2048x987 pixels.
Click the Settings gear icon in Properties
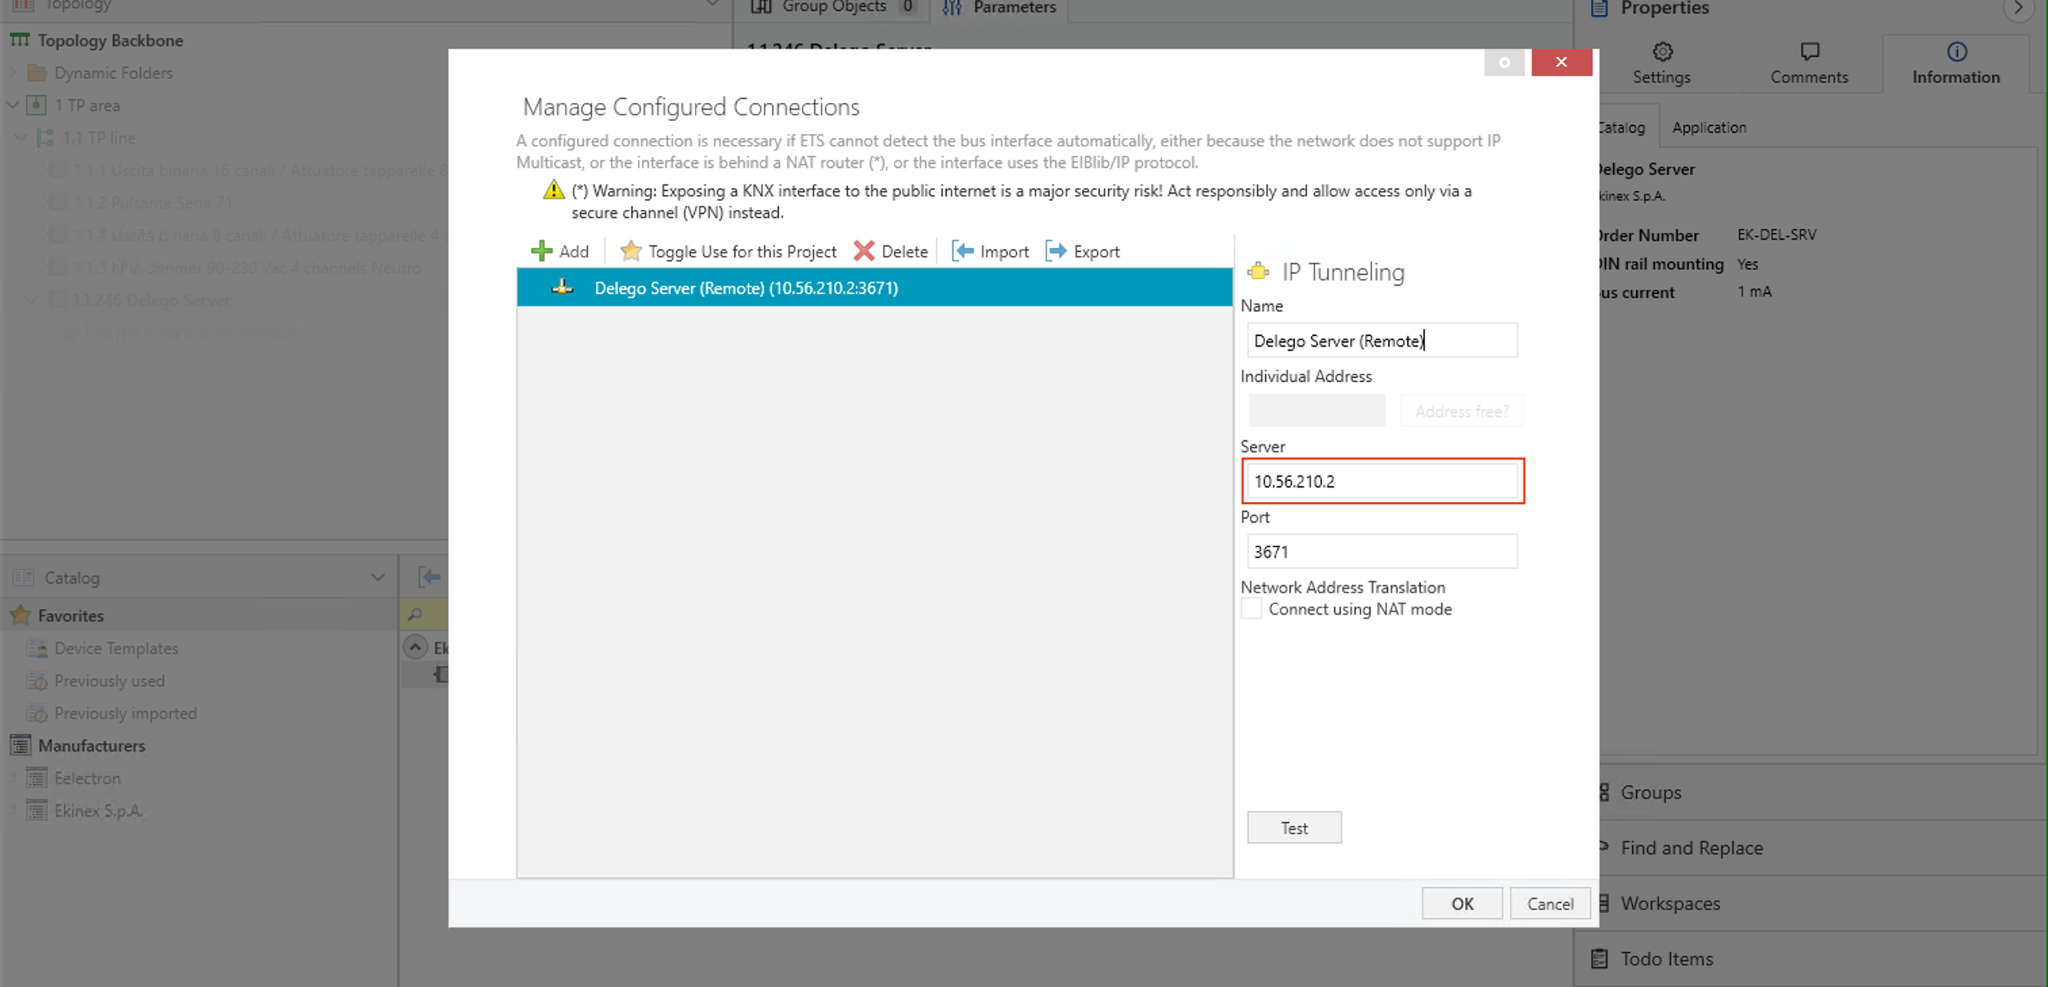1662,52
